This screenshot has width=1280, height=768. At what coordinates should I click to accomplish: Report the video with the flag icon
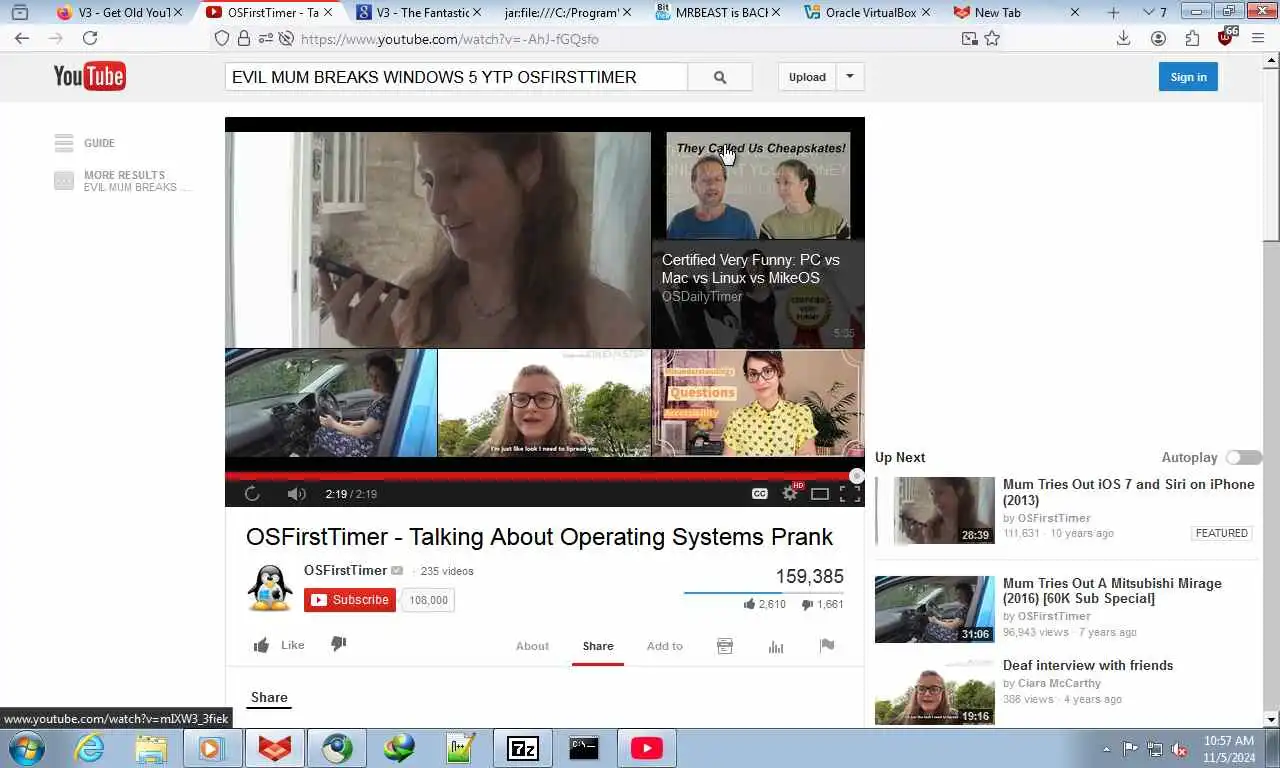pos(827,645)
